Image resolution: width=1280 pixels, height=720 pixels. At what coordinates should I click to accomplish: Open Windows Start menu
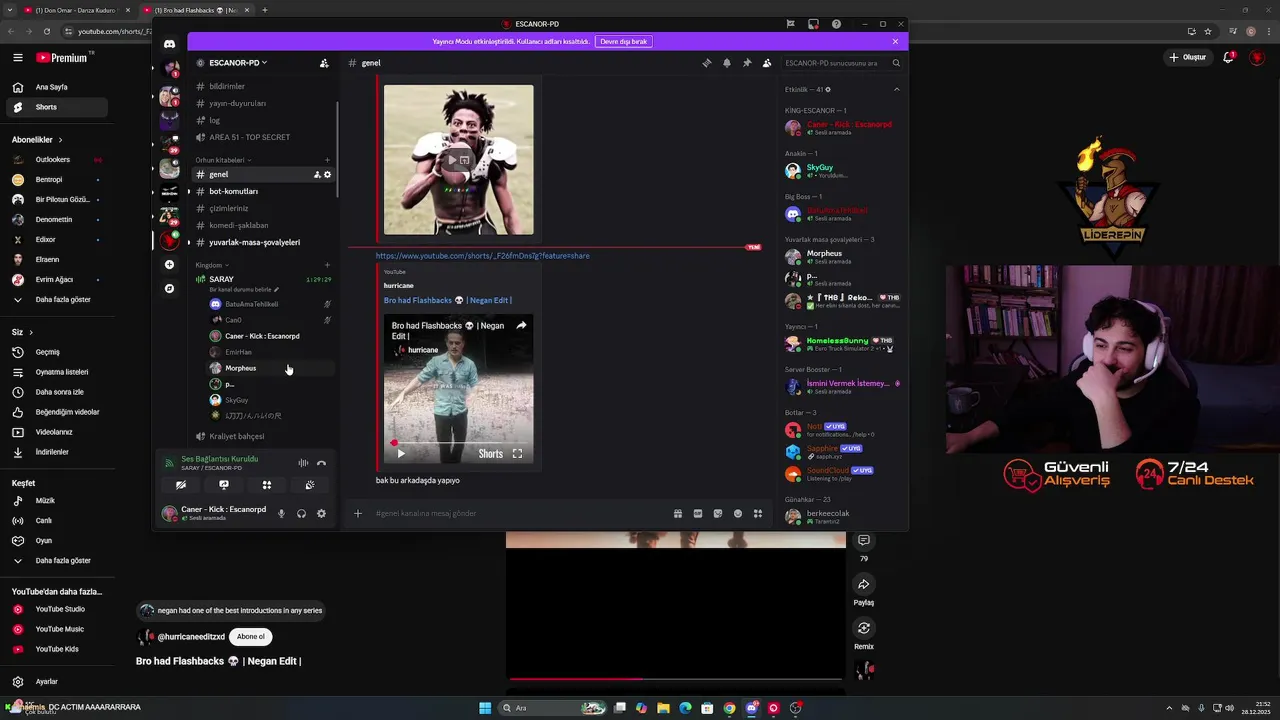click(485, 708)
